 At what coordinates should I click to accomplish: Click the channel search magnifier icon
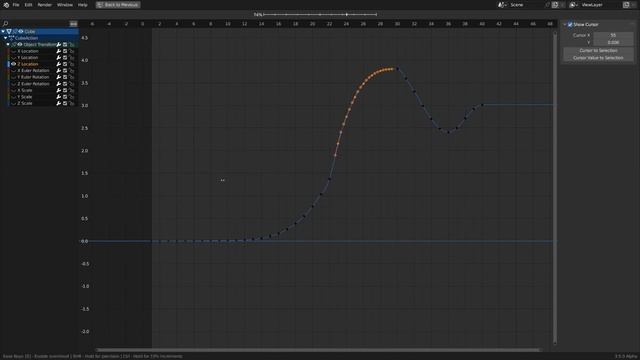(5, 24)
